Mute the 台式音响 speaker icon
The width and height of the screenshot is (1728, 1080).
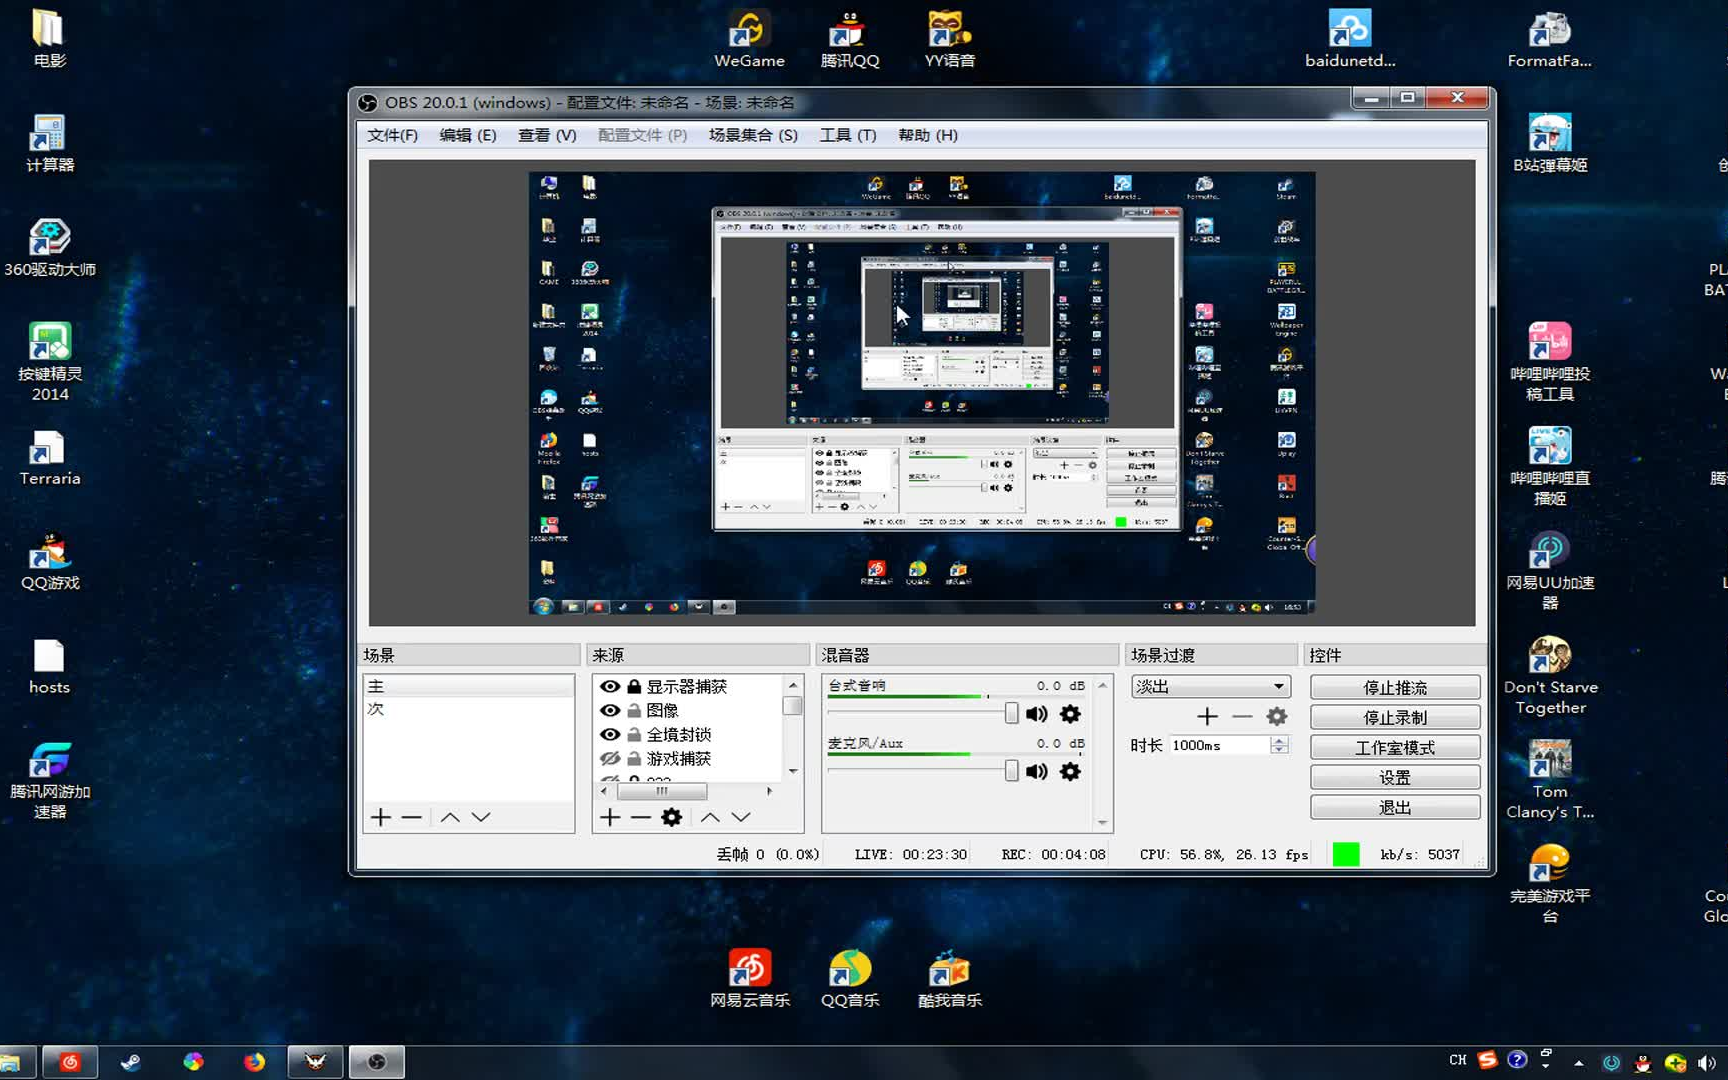tap(1037, 714)
